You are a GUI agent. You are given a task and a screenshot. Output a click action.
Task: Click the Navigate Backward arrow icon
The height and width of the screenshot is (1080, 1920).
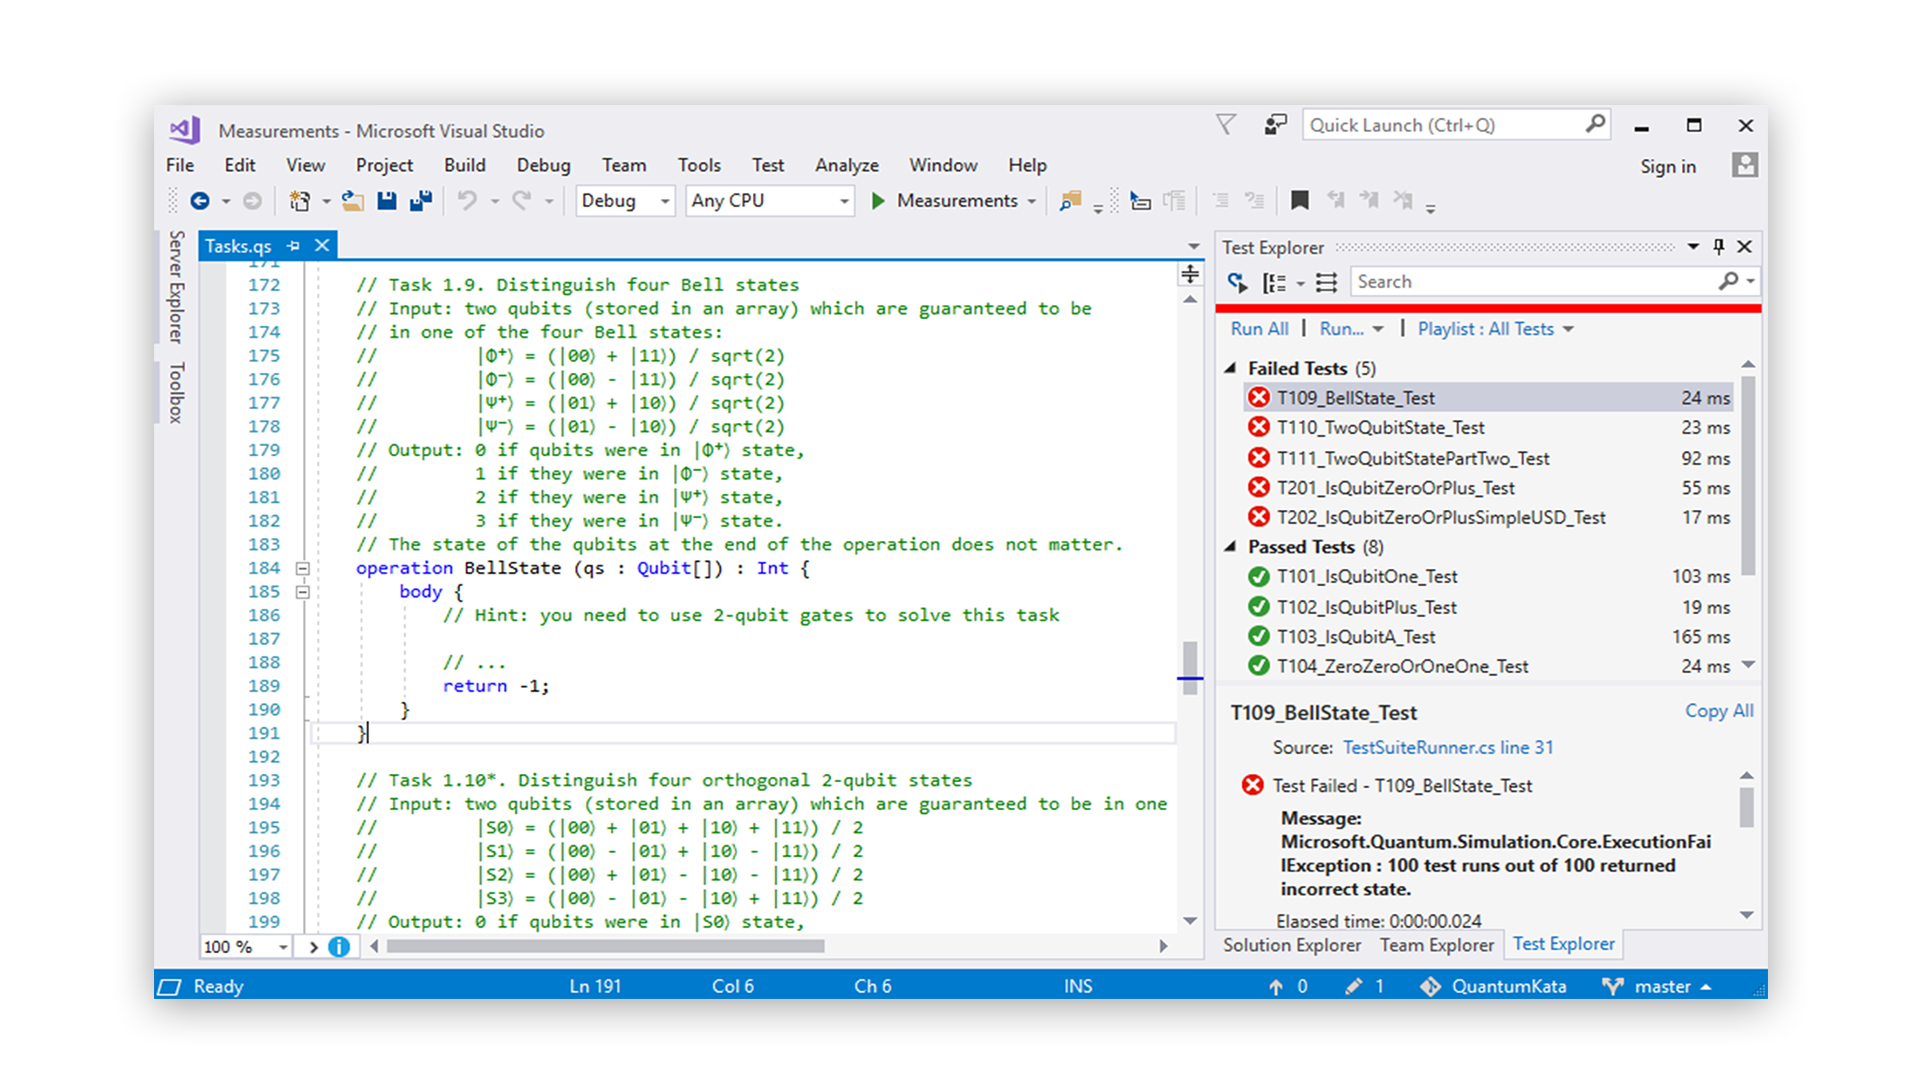click(x=200, y=201)
